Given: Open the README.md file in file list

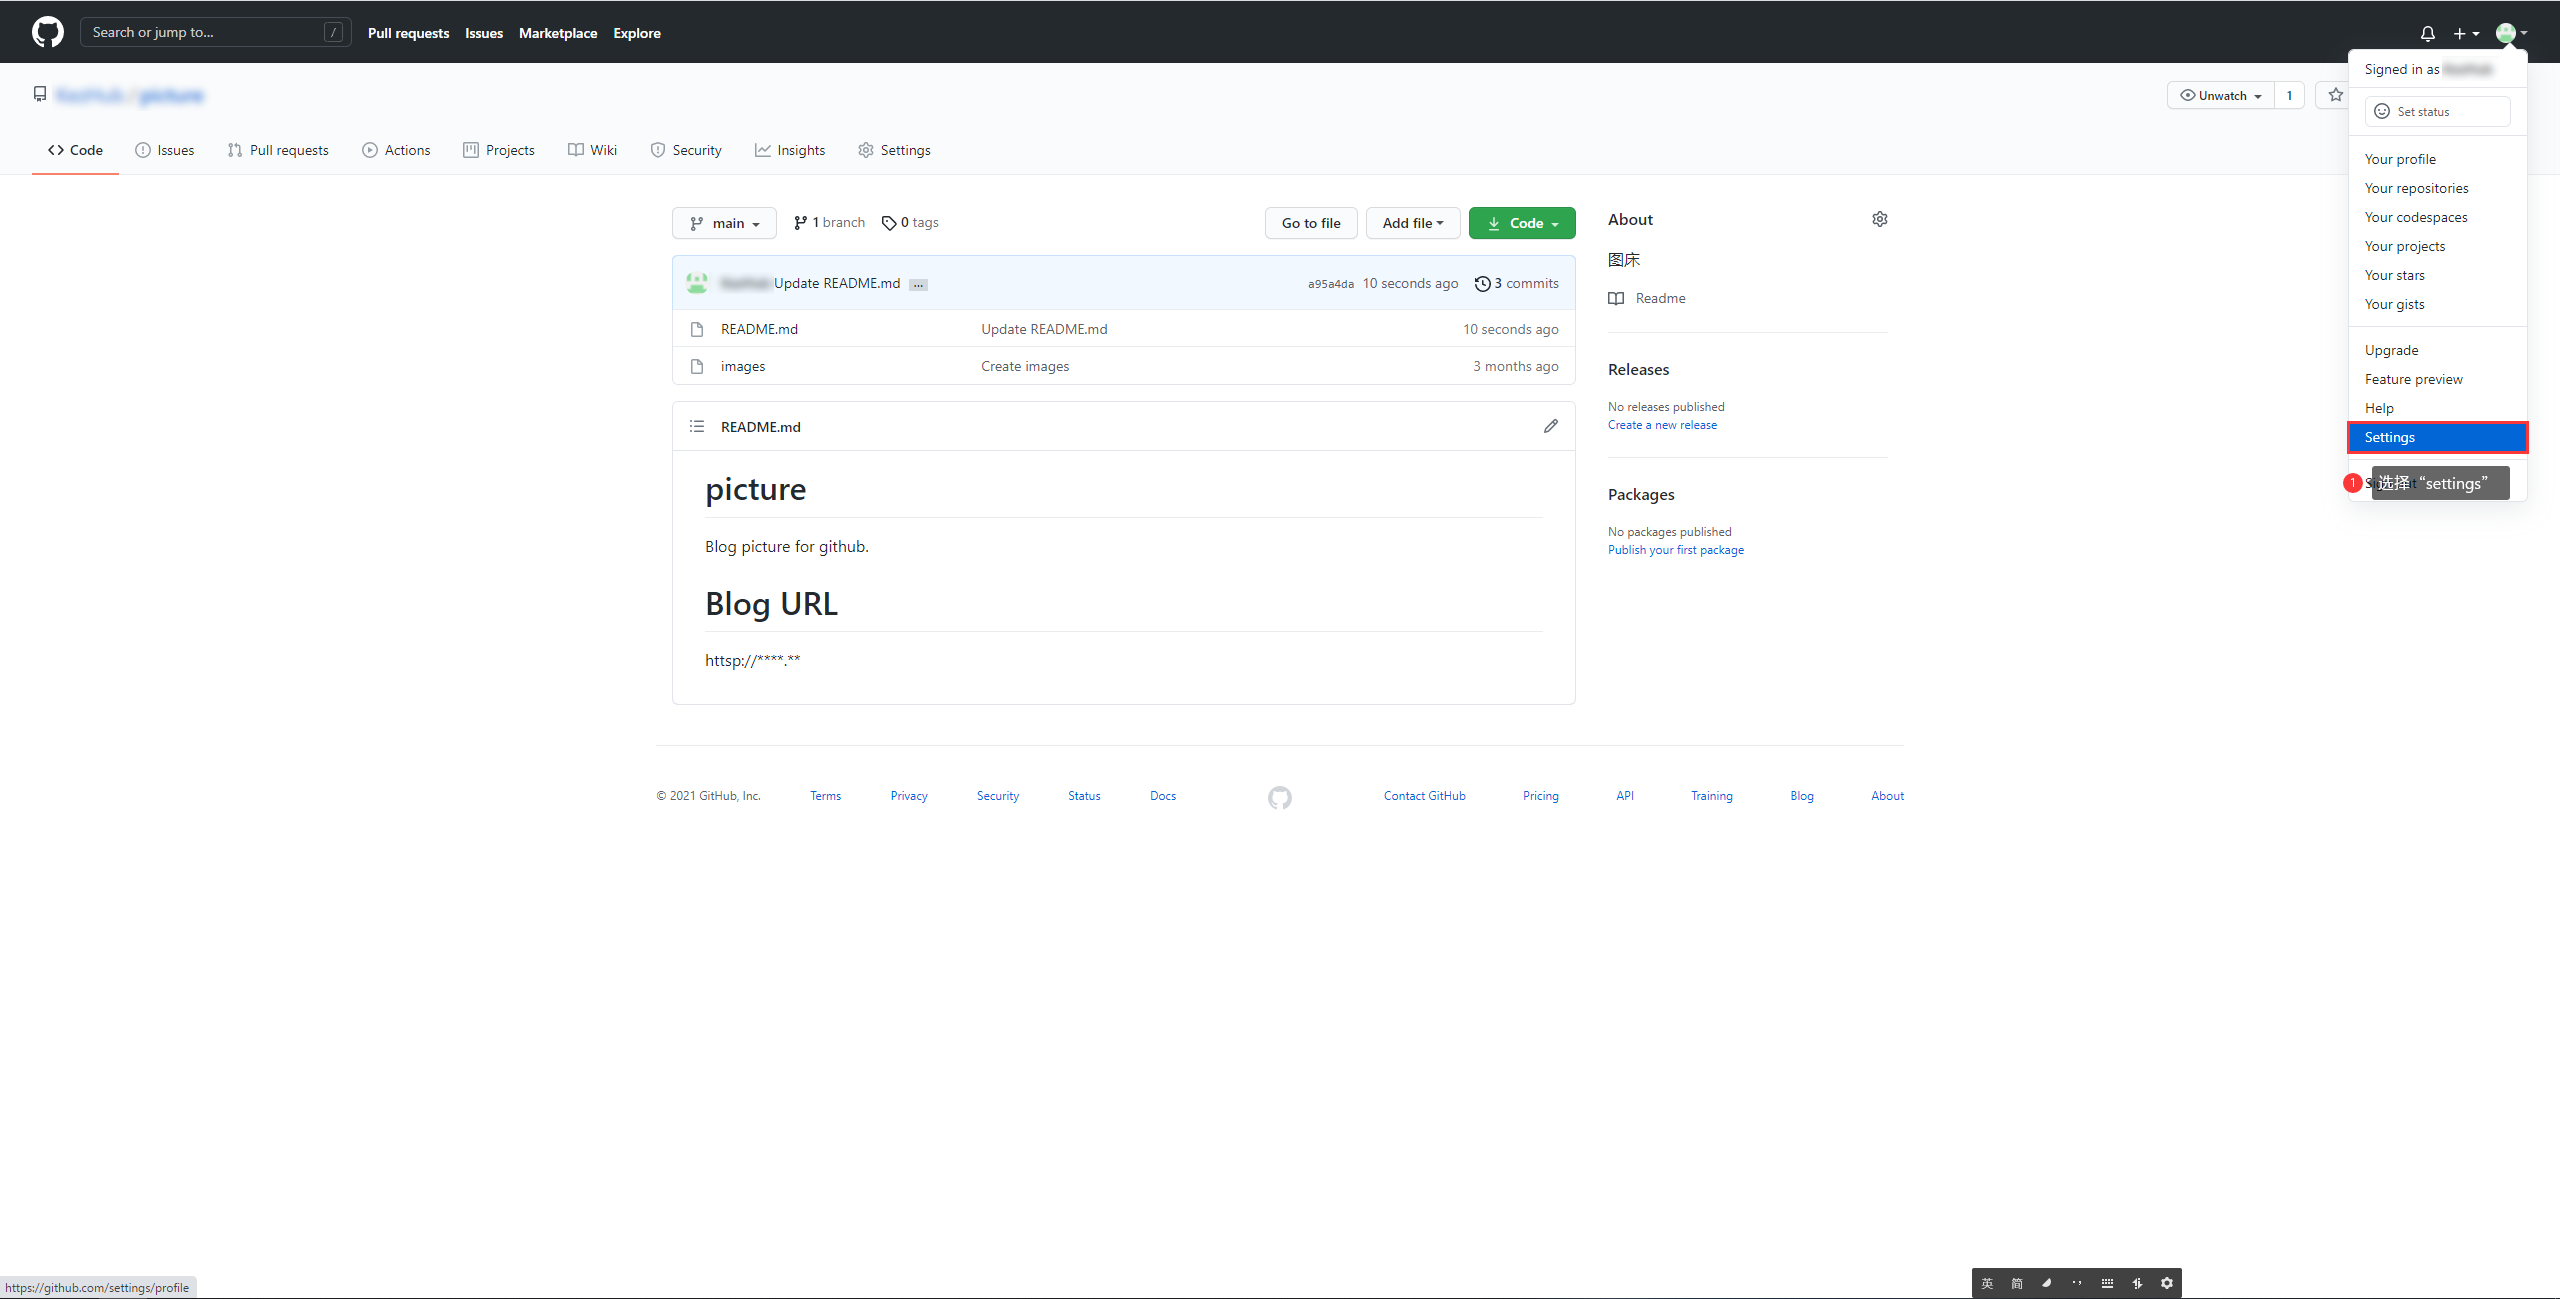Looking at the screenshot, I should coord(759,329).
